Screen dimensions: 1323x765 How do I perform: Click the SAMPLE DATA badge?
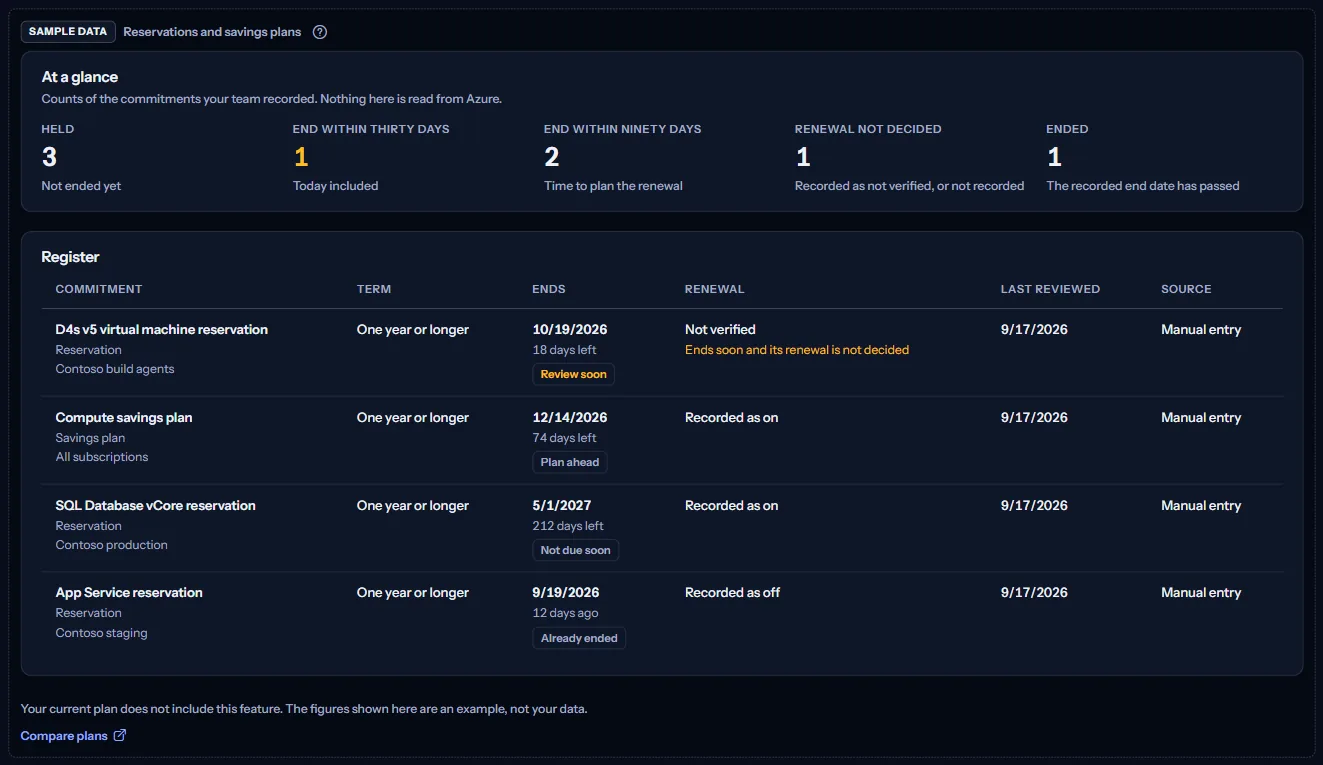(x=68, y=32)
